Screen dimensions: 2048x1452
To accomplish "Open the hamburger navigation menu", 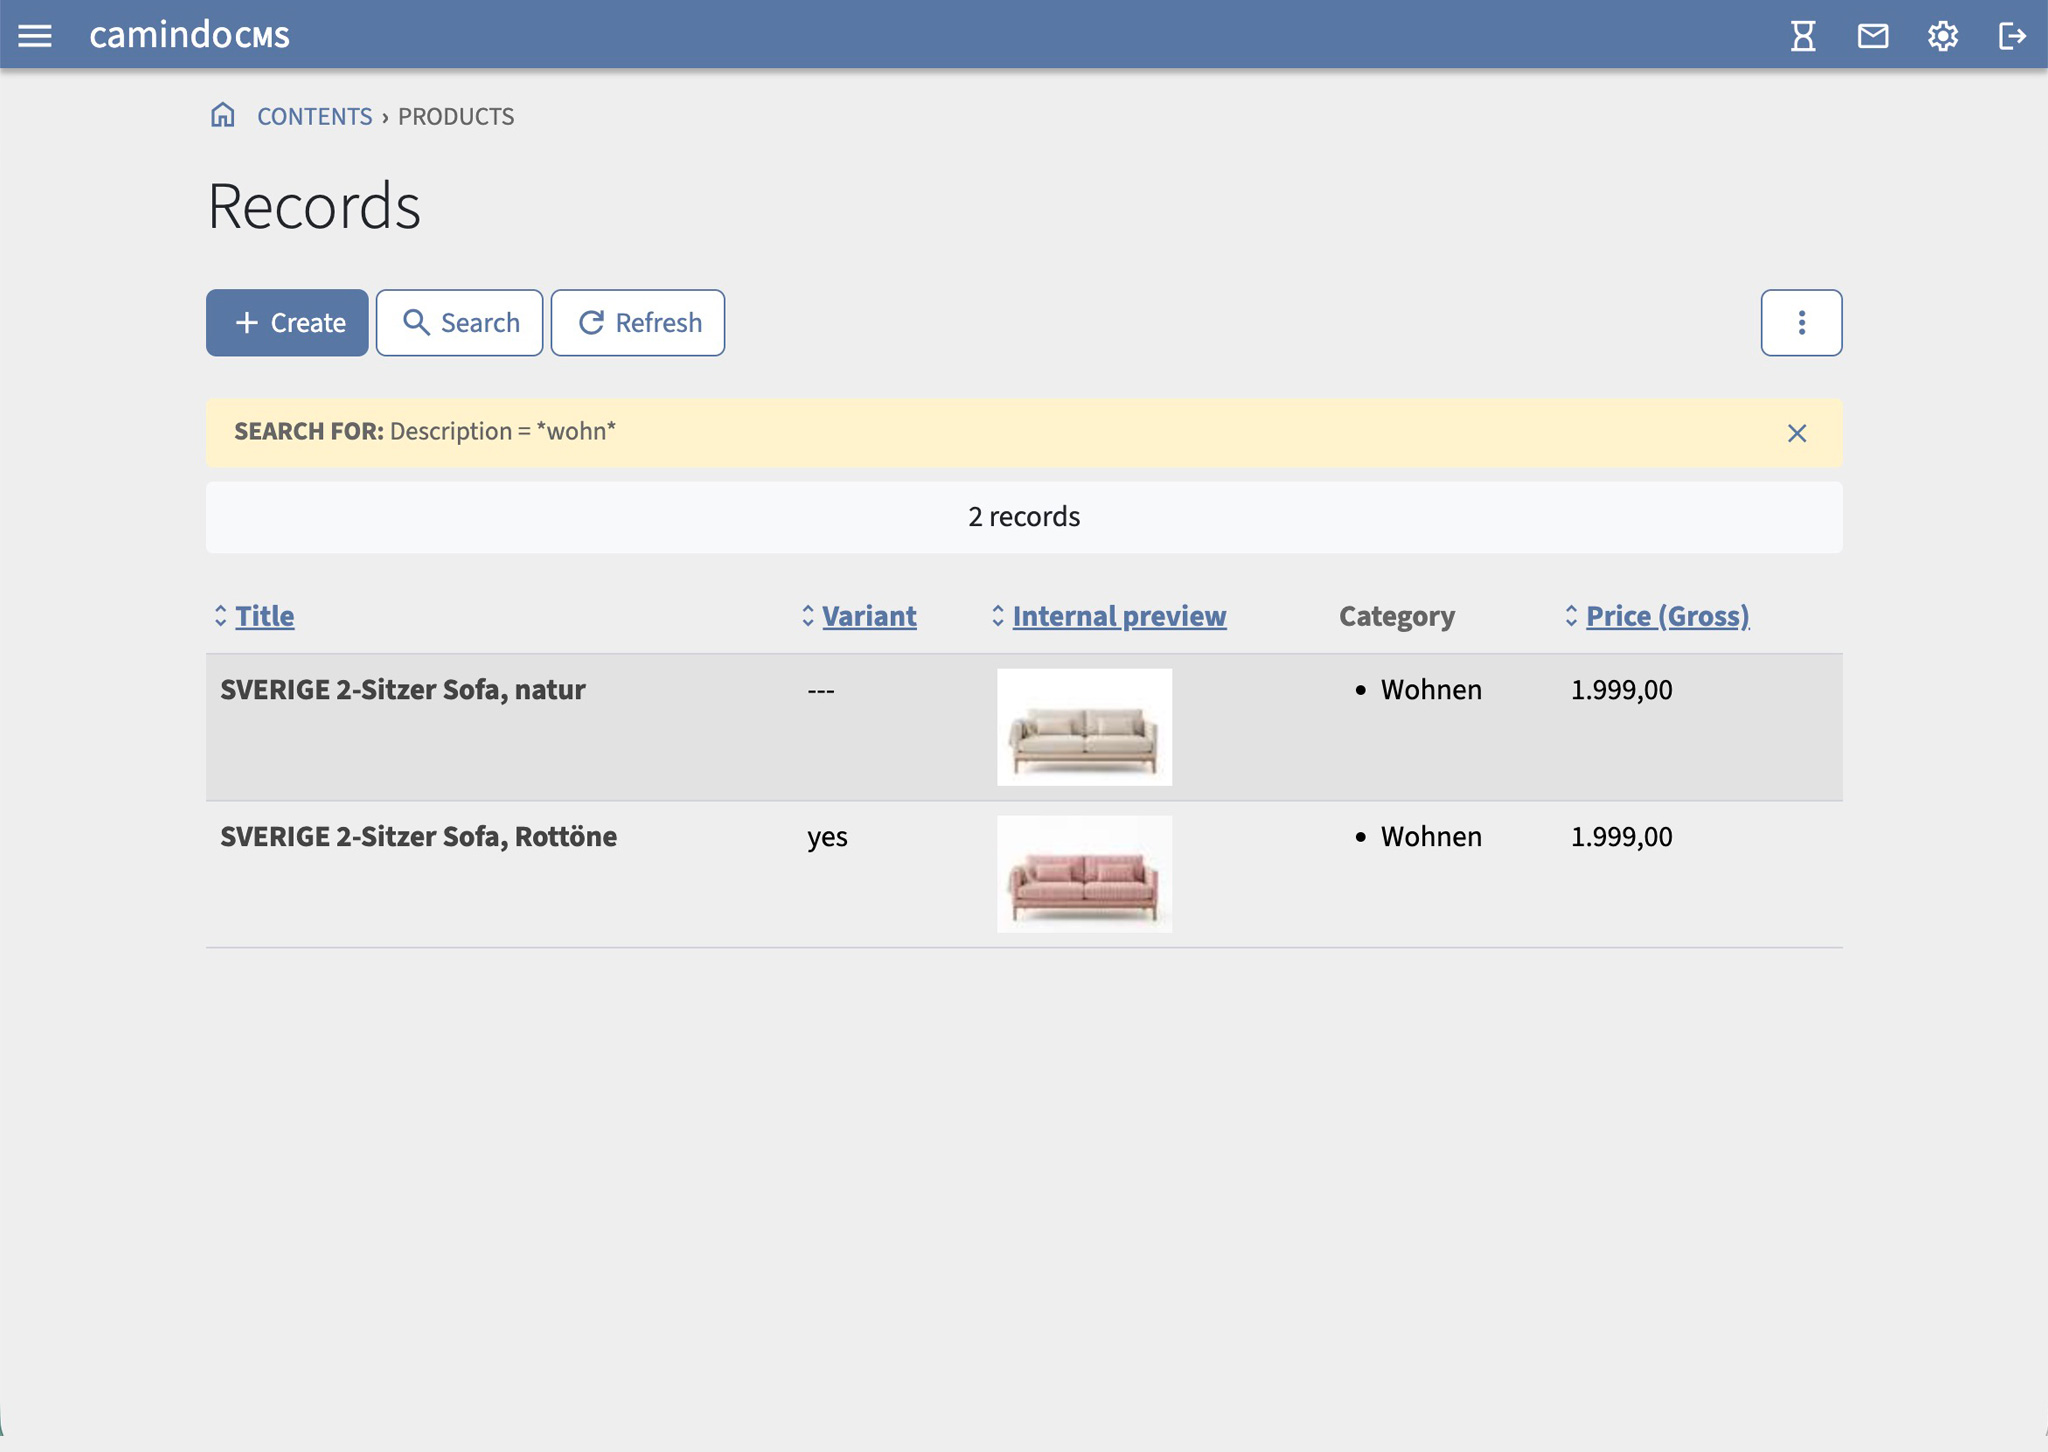I will (35, 36).
